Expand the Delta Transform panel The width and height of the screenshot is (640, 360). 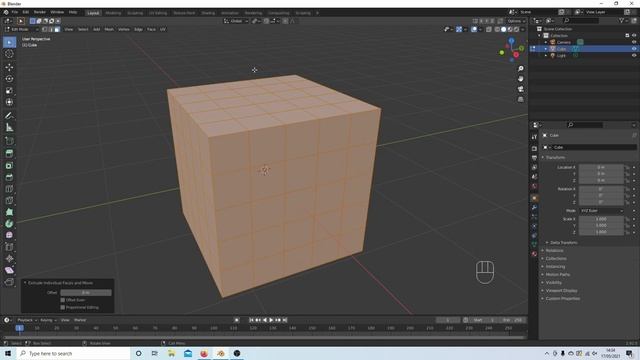[x=563, y=242]
